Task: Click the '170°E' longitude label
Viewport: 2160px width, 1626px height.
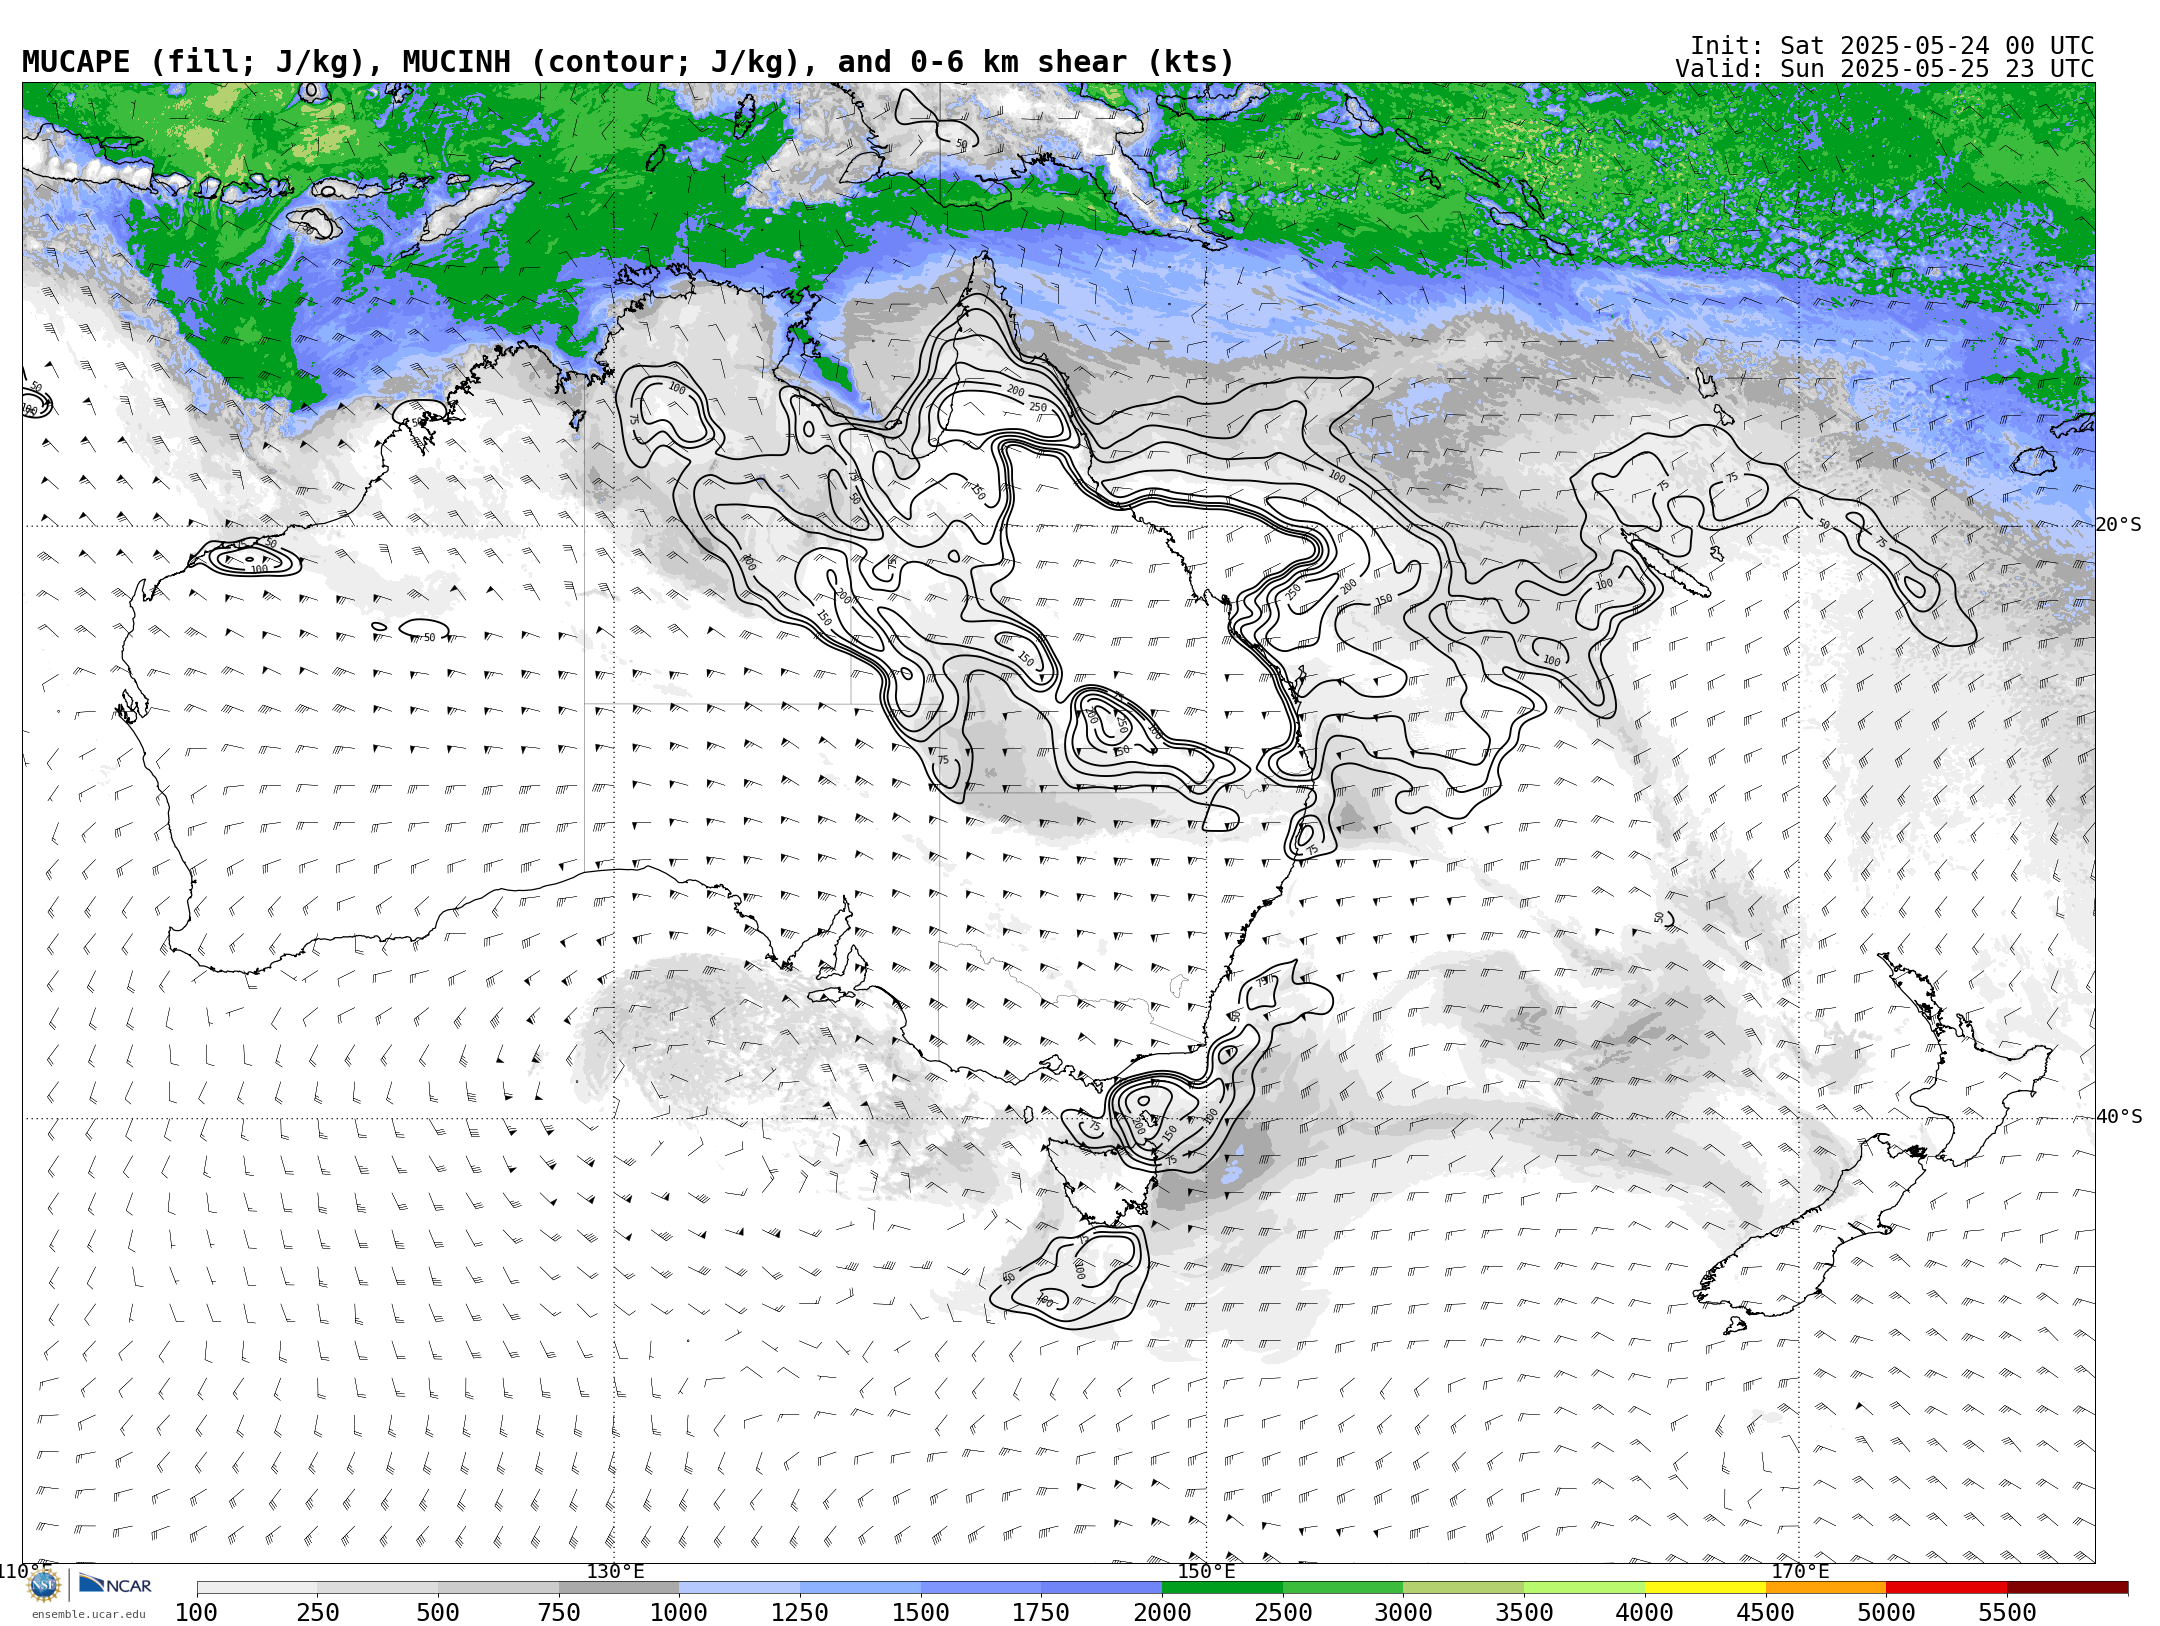Action: 1800,1572
